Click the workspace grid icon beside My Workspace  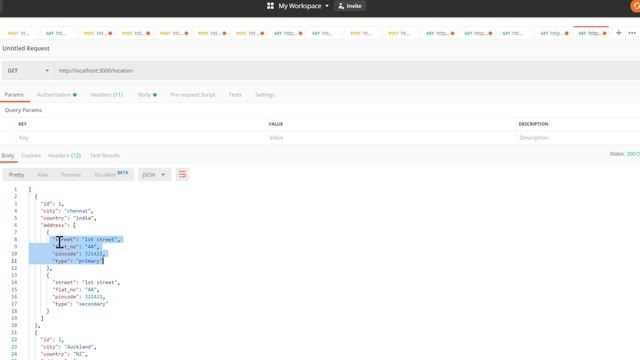270,6
